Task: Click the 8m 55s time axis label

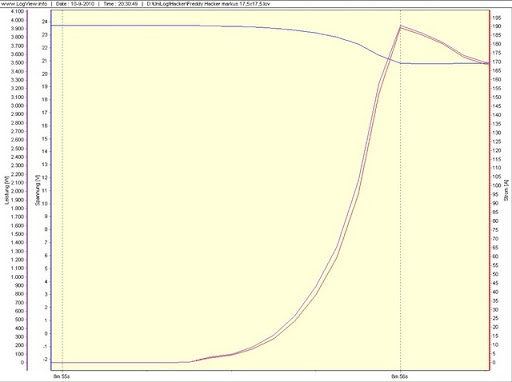Action: (x=62, y=377)
